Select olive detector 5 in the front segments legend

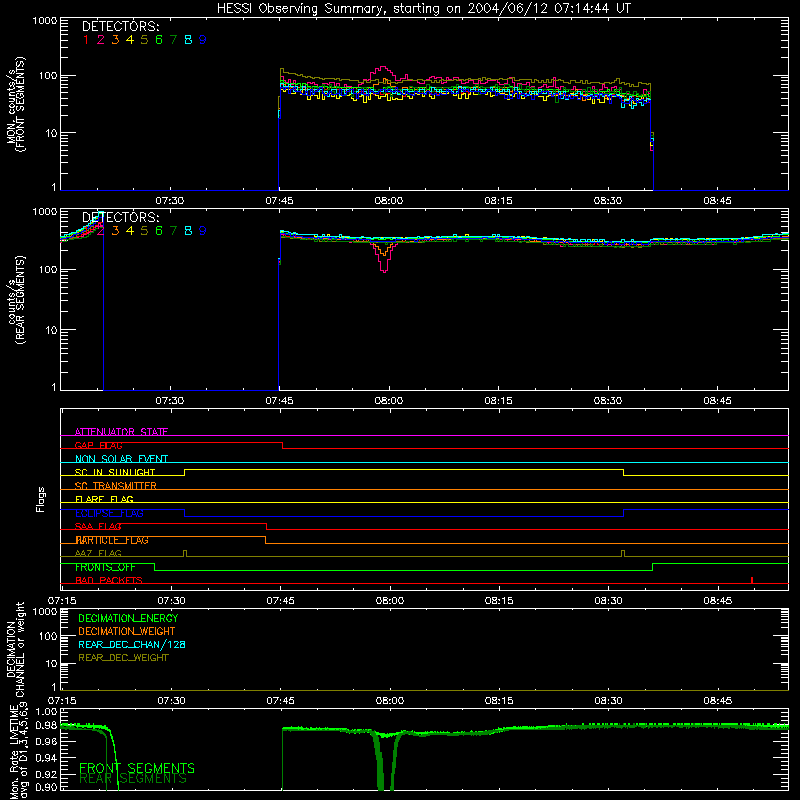tap(144, 40)
